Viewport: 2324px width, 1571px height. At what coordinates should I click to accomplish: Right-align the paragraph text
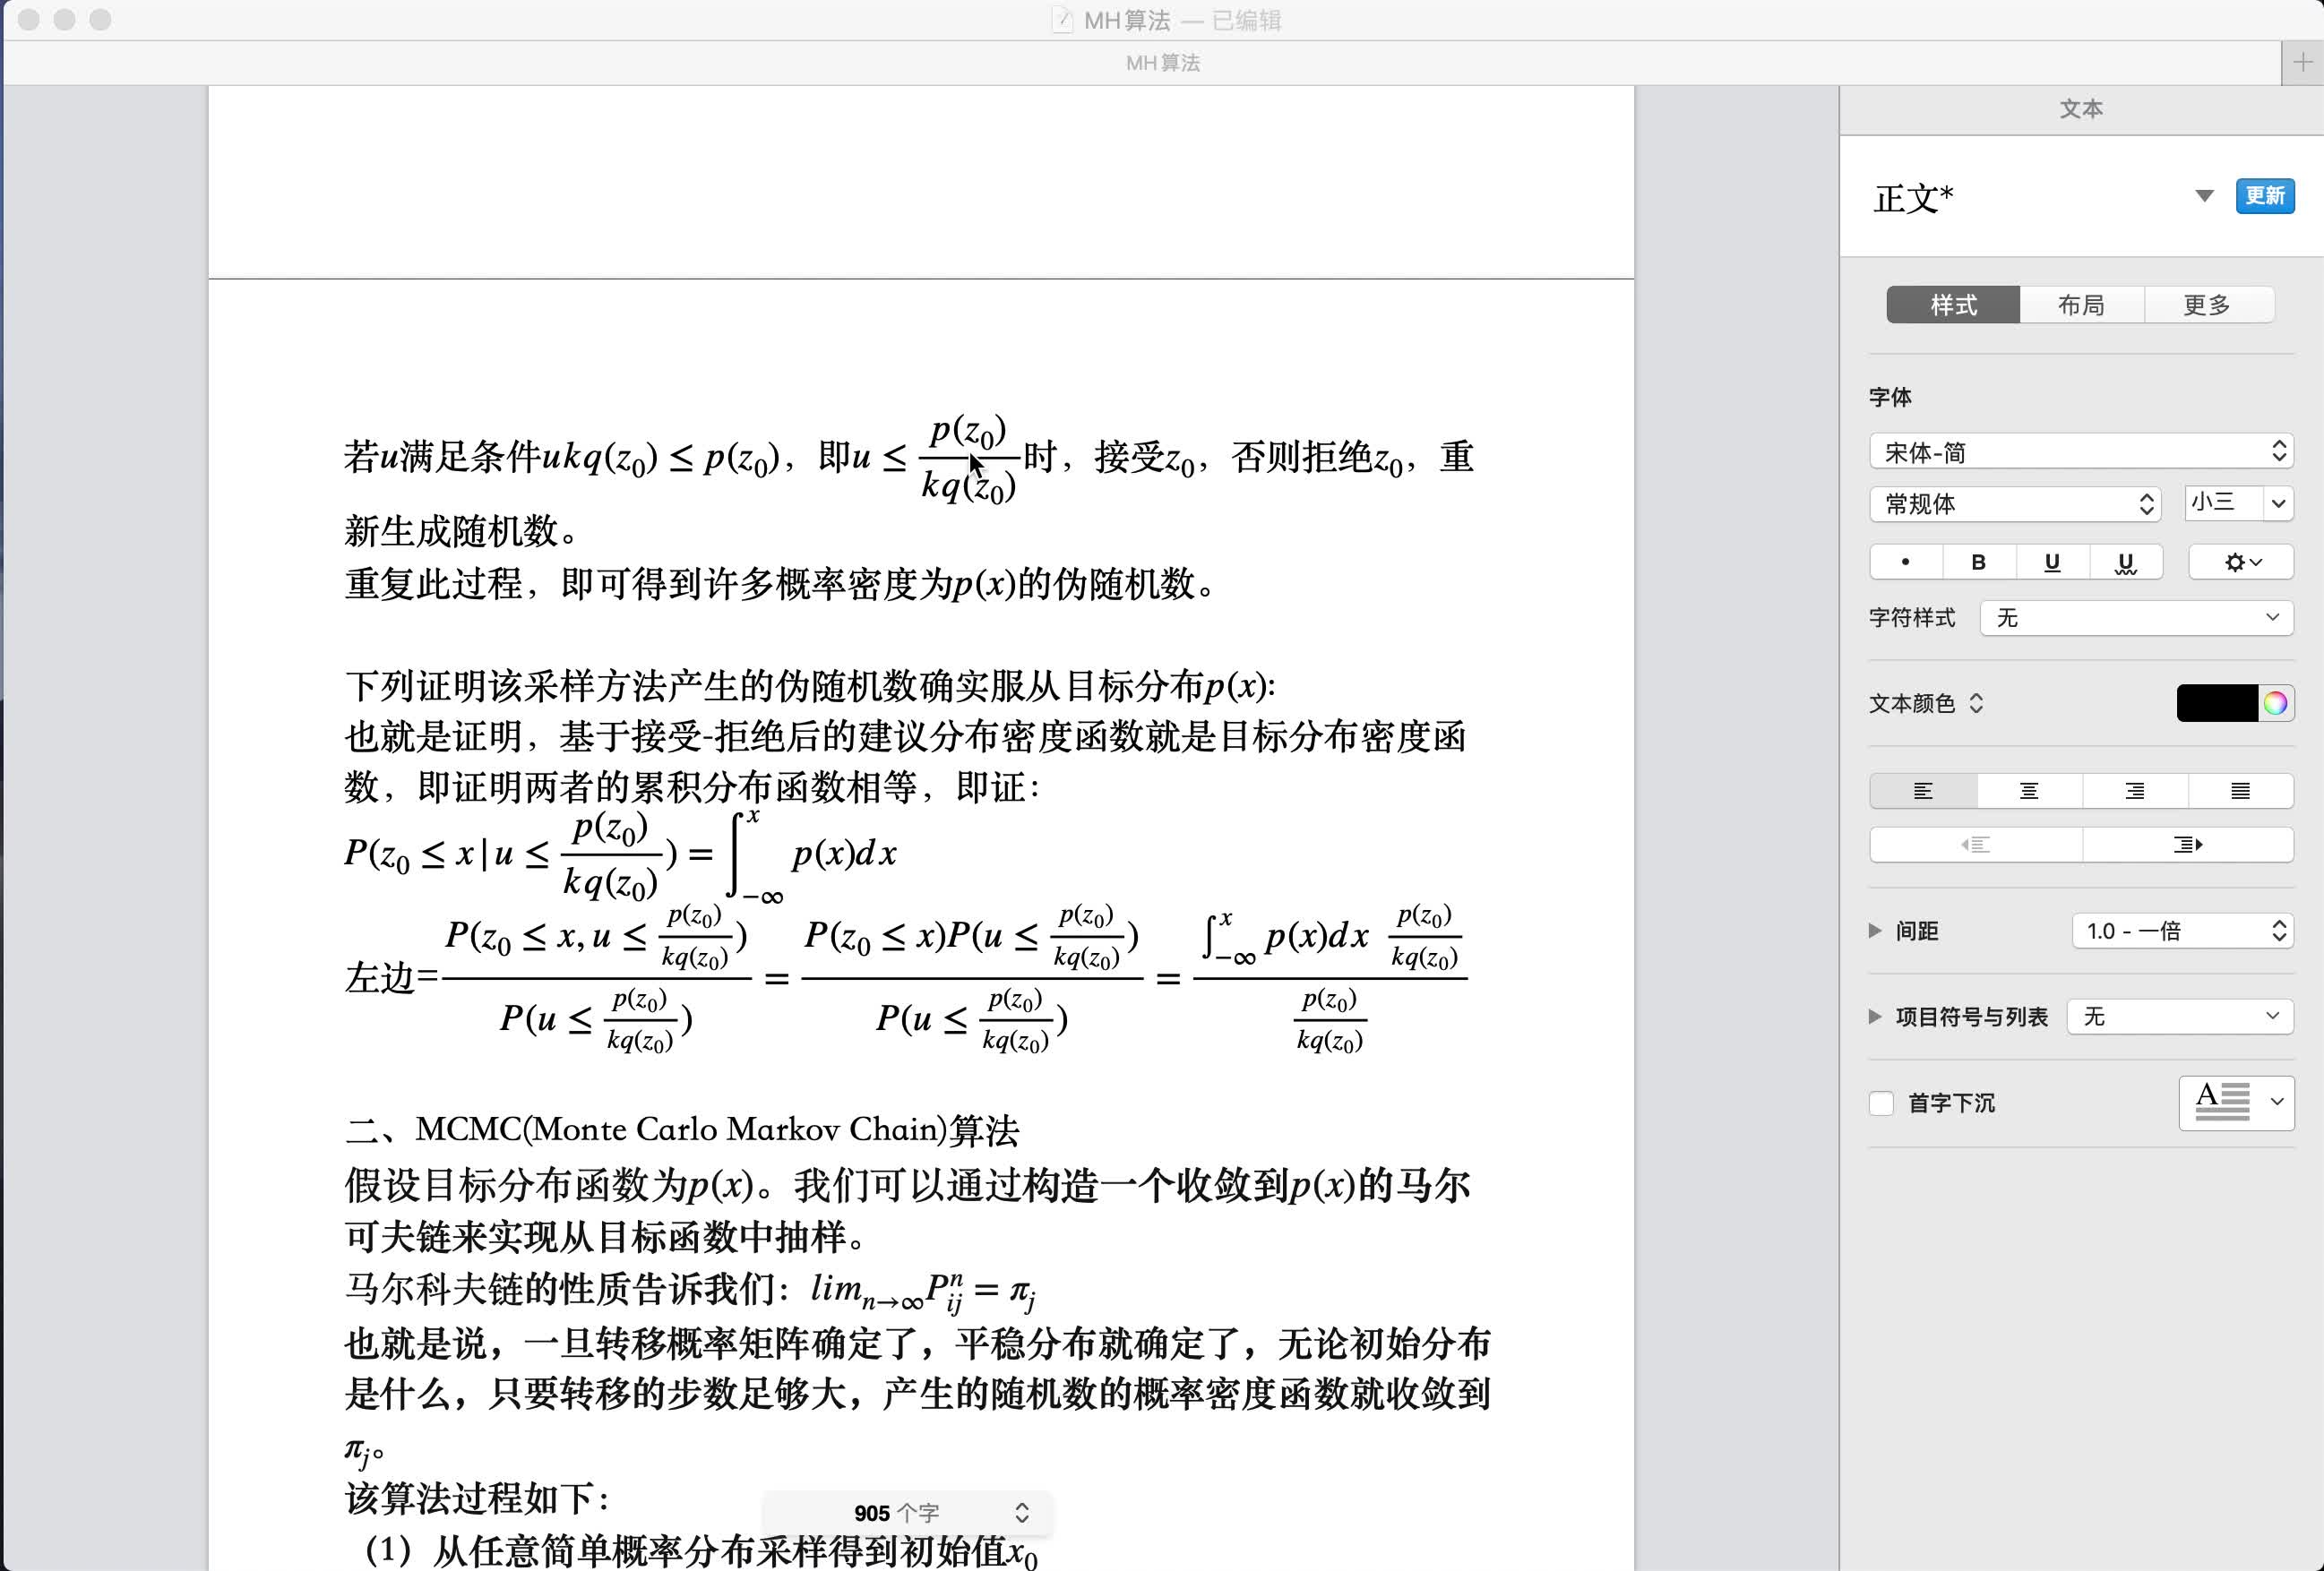click(2135, 791)
